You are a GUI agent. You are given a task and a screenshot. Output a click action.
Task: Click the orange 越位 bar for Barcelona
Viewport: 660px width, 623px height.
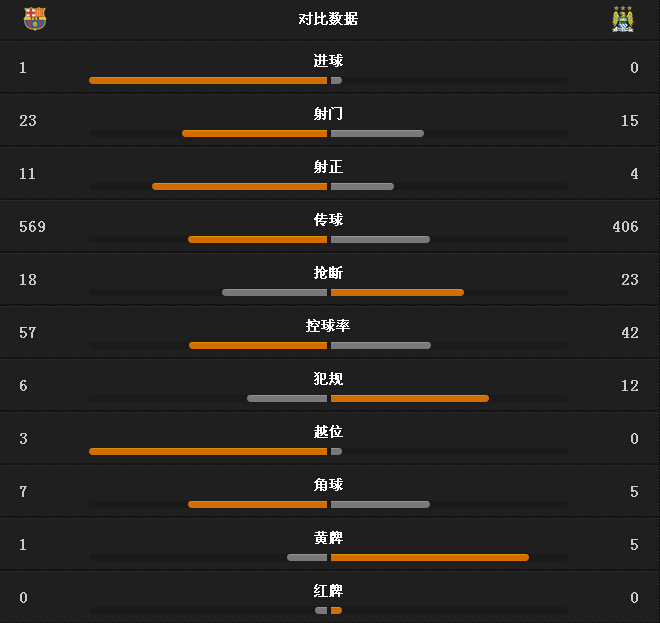coord(208,451)
